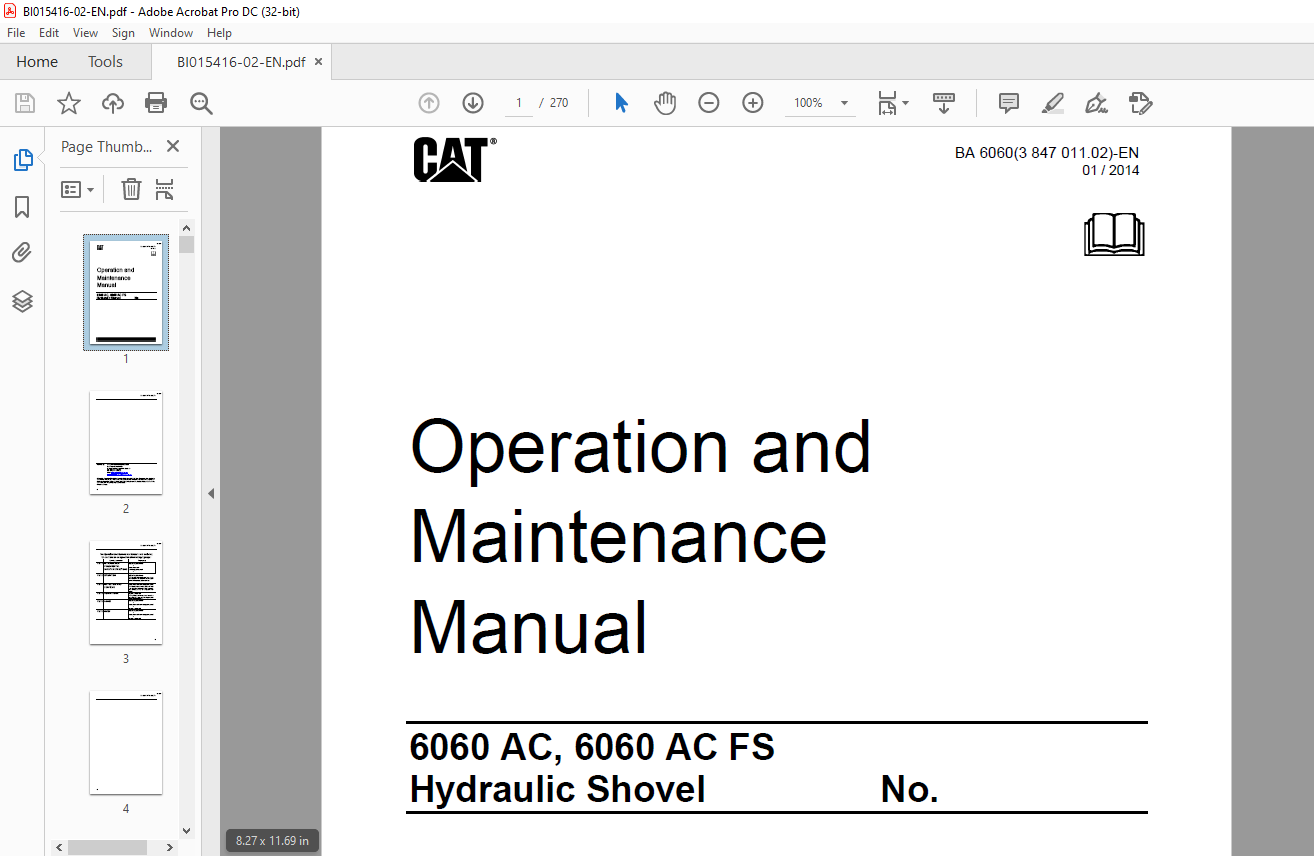The image size is (1314, 856).
Task: Go to the next page arrow
Action: pos(473,103)
